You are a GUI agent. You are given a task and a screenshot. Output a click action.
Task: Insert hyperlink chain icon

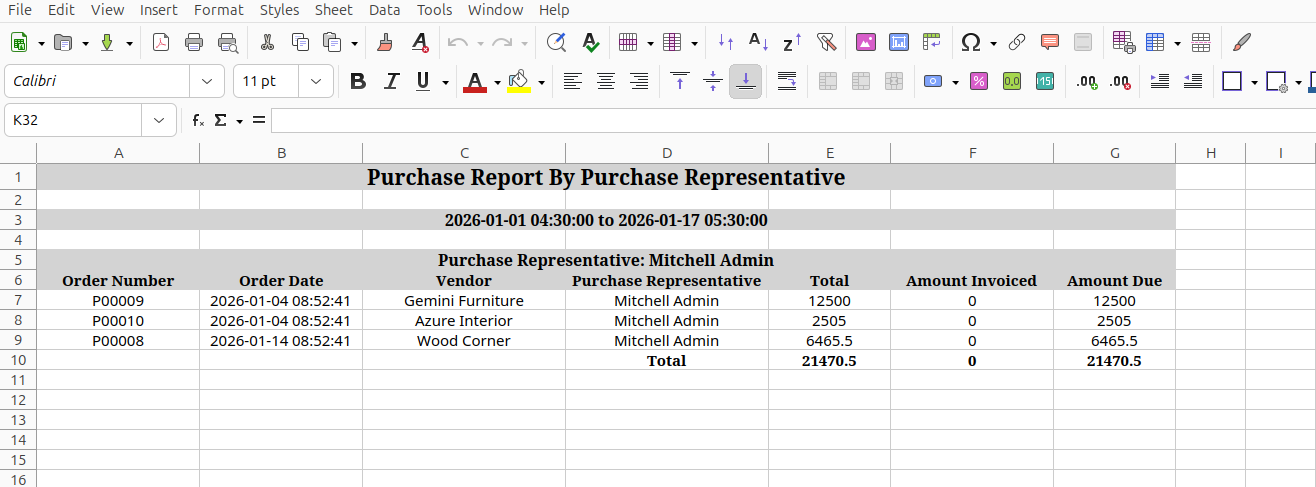tap(1017, 43)
